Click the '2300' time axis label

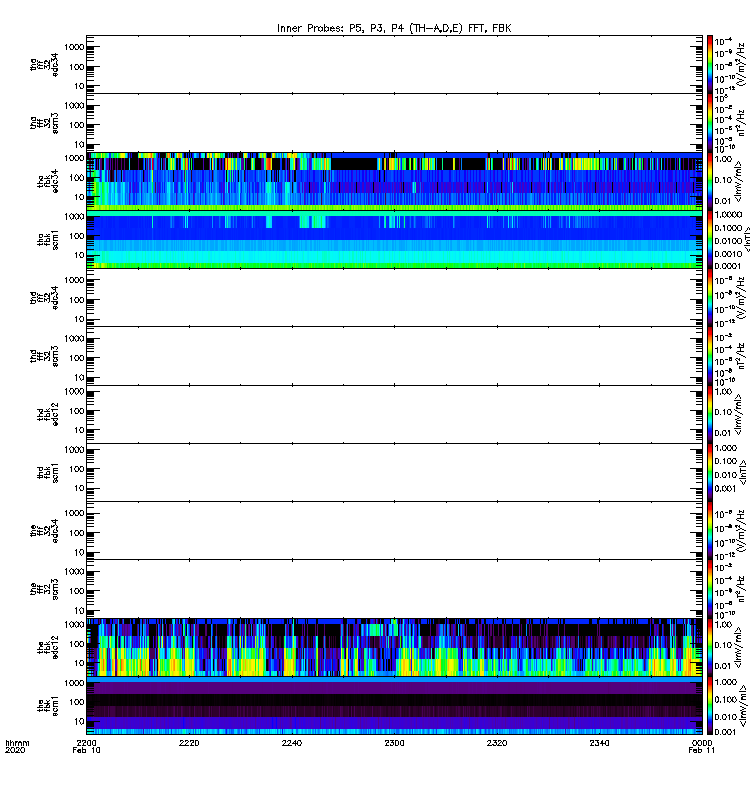pos(394,743)
